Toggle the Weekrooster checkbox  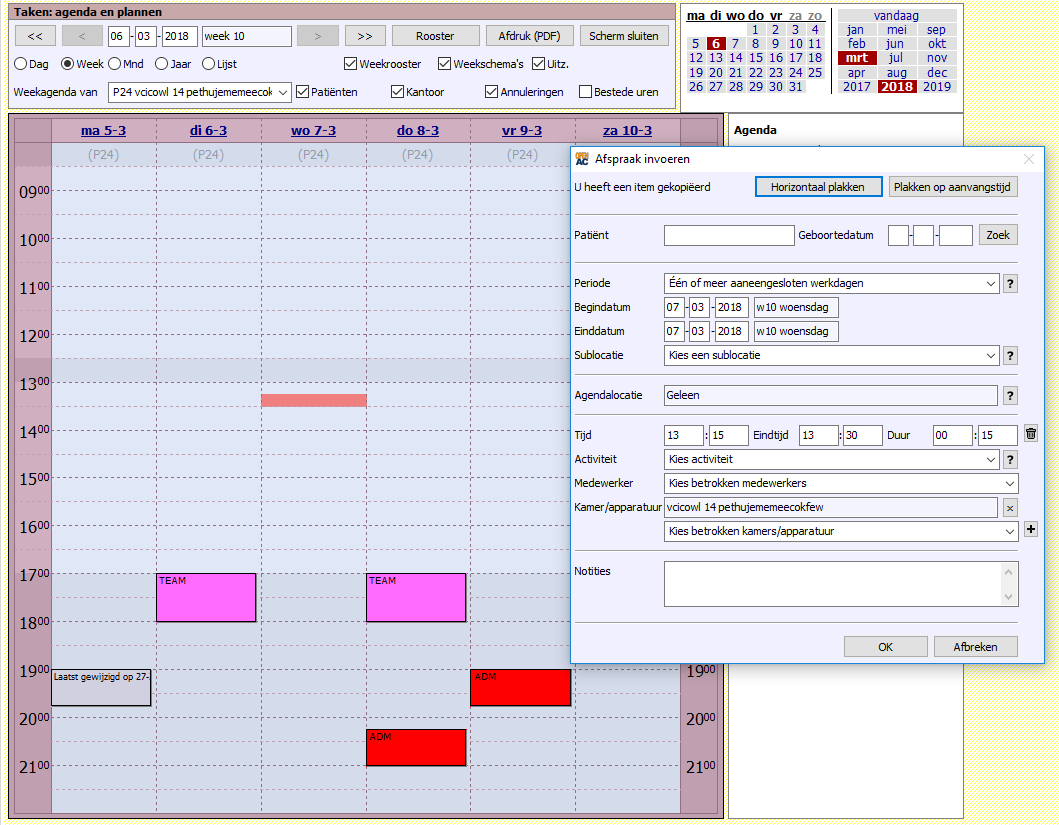[351, 64]
